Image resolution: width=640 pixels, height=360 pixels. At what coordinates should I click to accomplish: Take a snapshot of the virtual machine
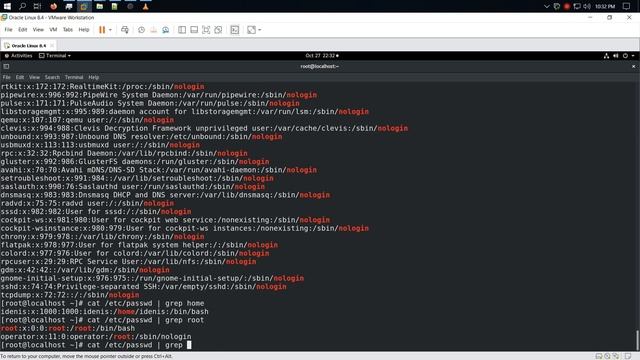point(141,30)
